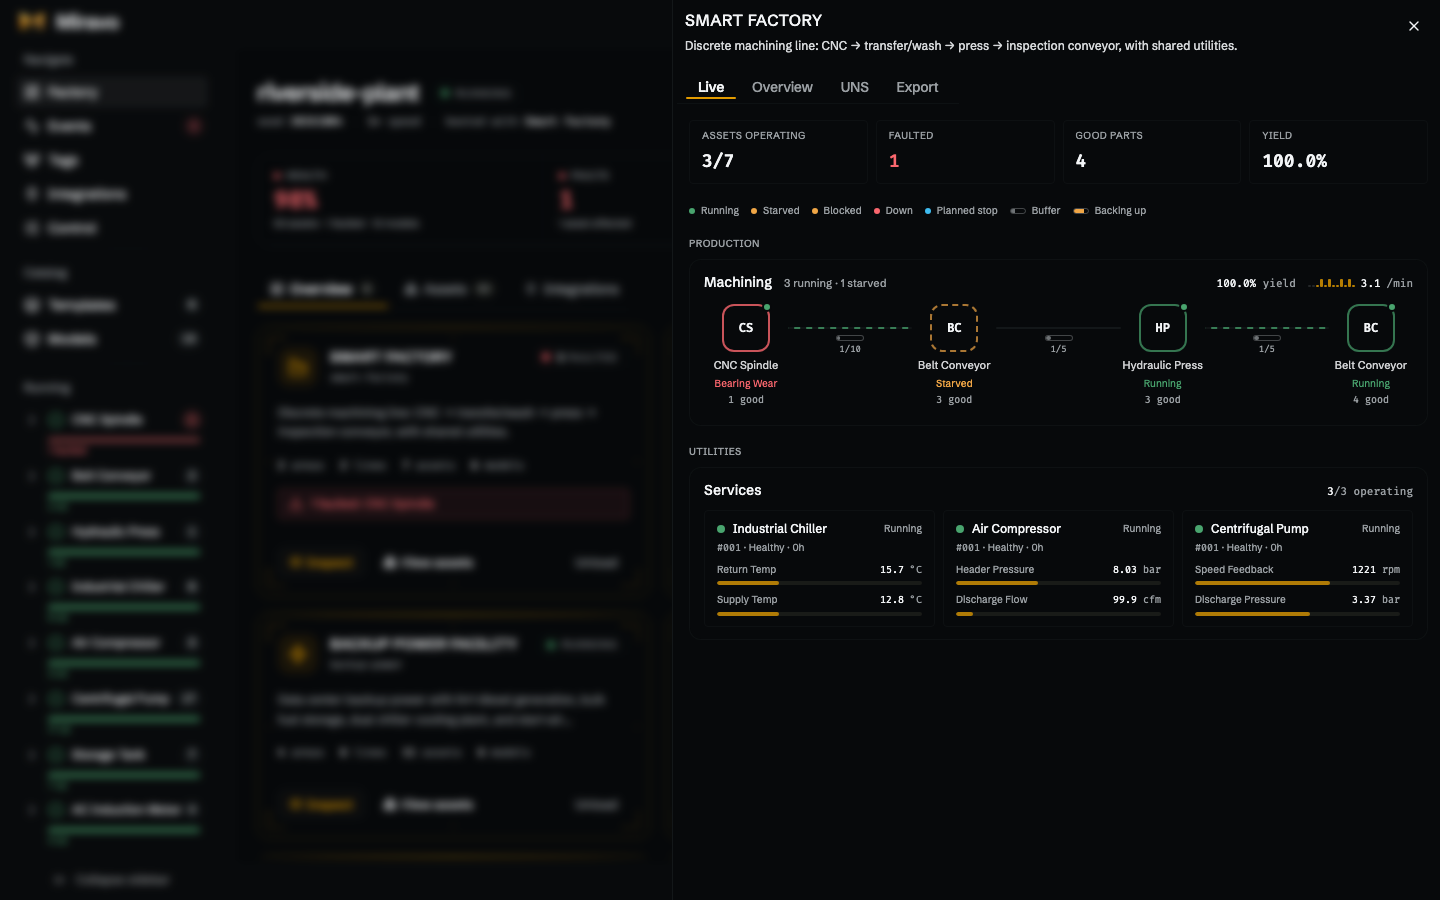Screen dimensions: 1440x900
Task: Click the Supply Temp progress bar
Action: pos(819,613)
